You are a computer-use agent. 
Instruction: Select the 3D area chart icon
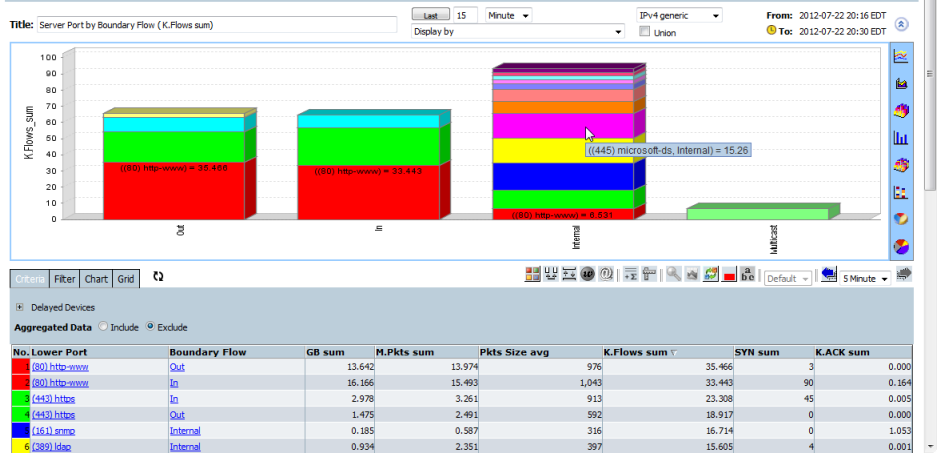click(x=901, y=111)
